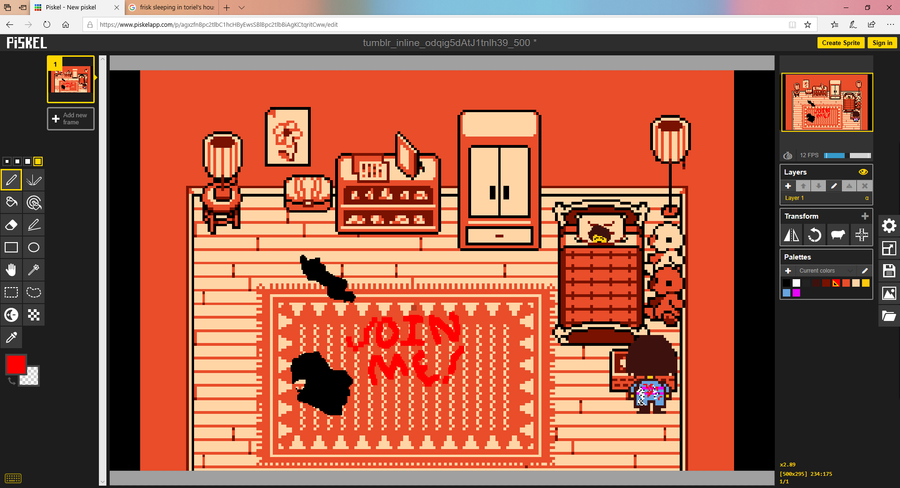Viewport: 900px width, 488px height.
Task: Open the transparent secondary color picker
Action: coord(30,376)
